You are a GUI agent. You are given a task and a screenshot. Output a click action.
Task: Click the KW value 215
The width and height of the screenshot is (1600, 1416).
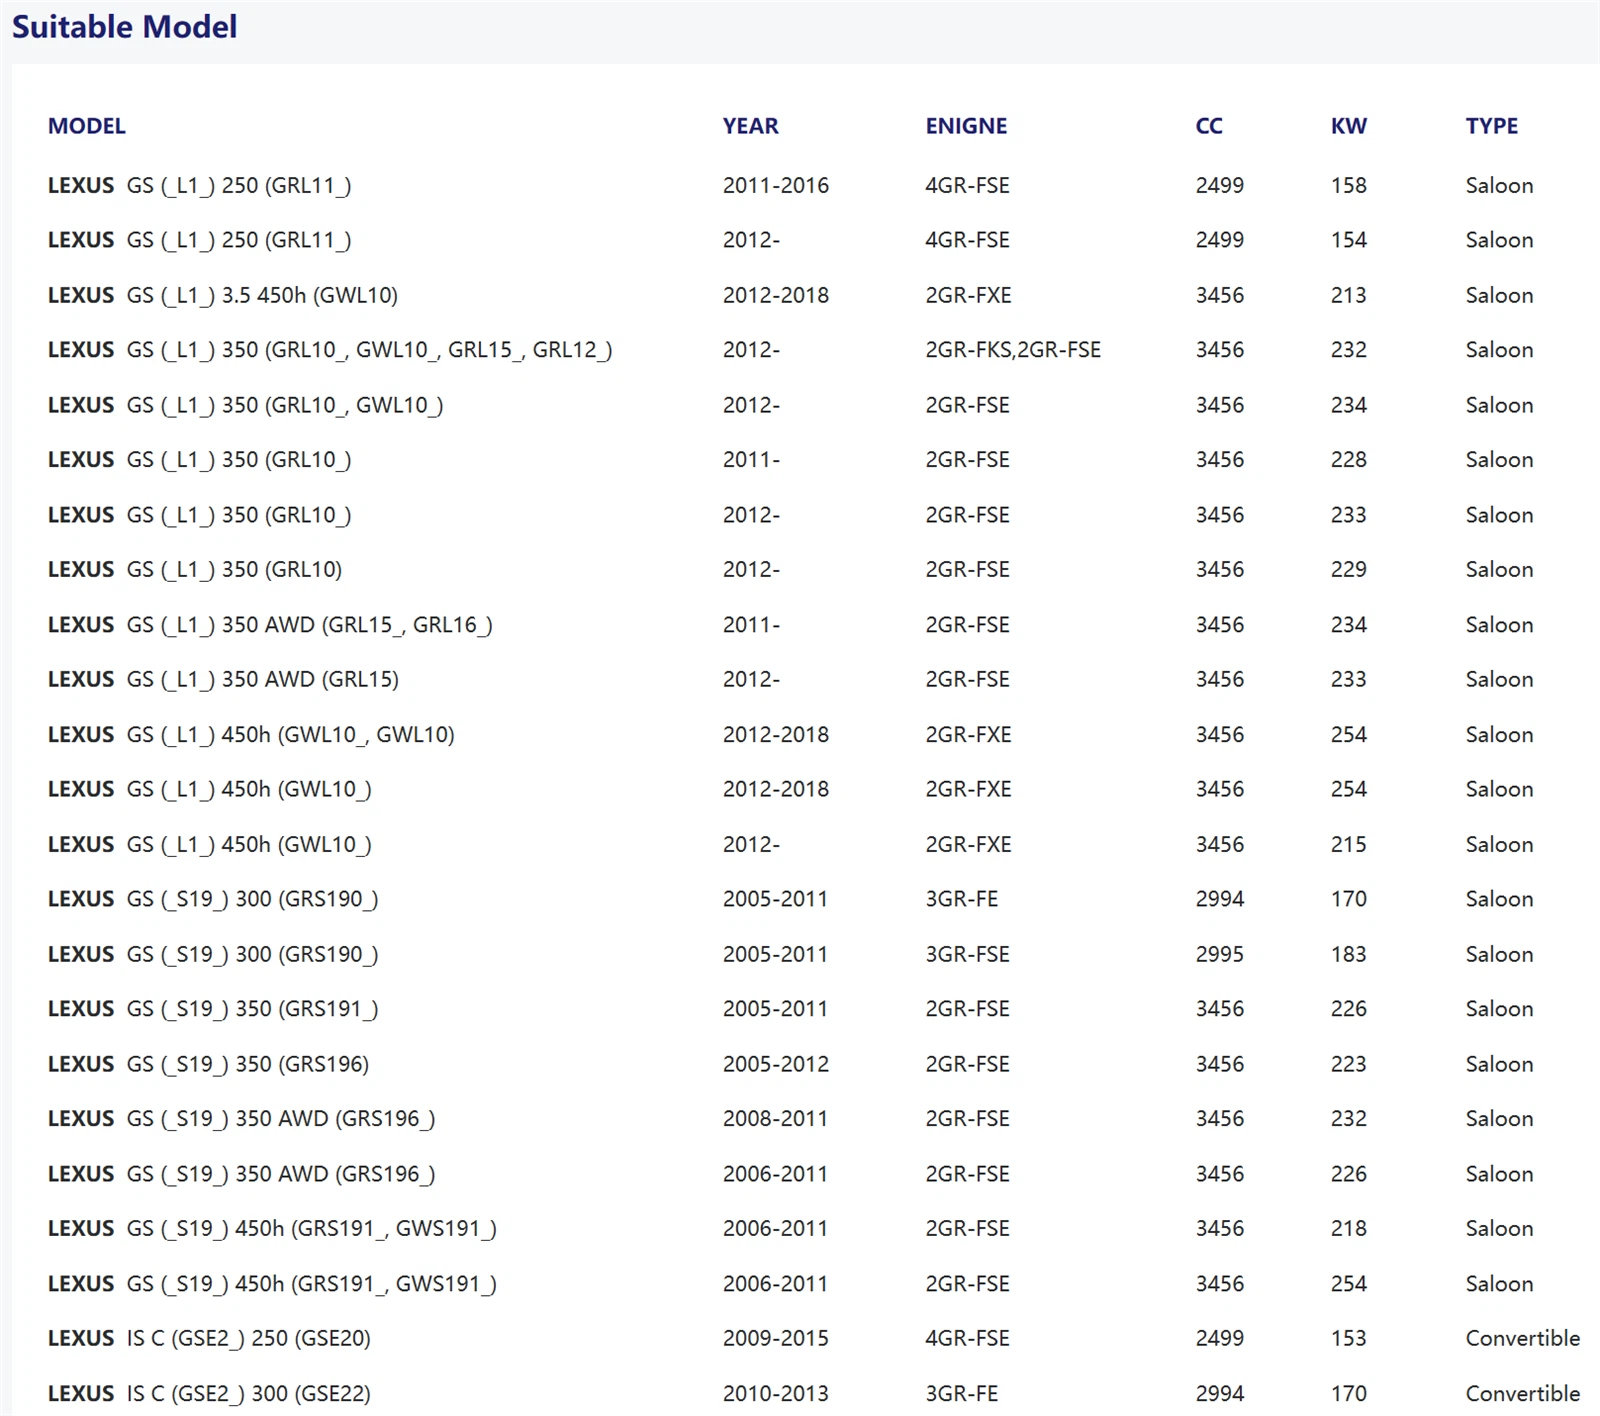(1348, 844)
